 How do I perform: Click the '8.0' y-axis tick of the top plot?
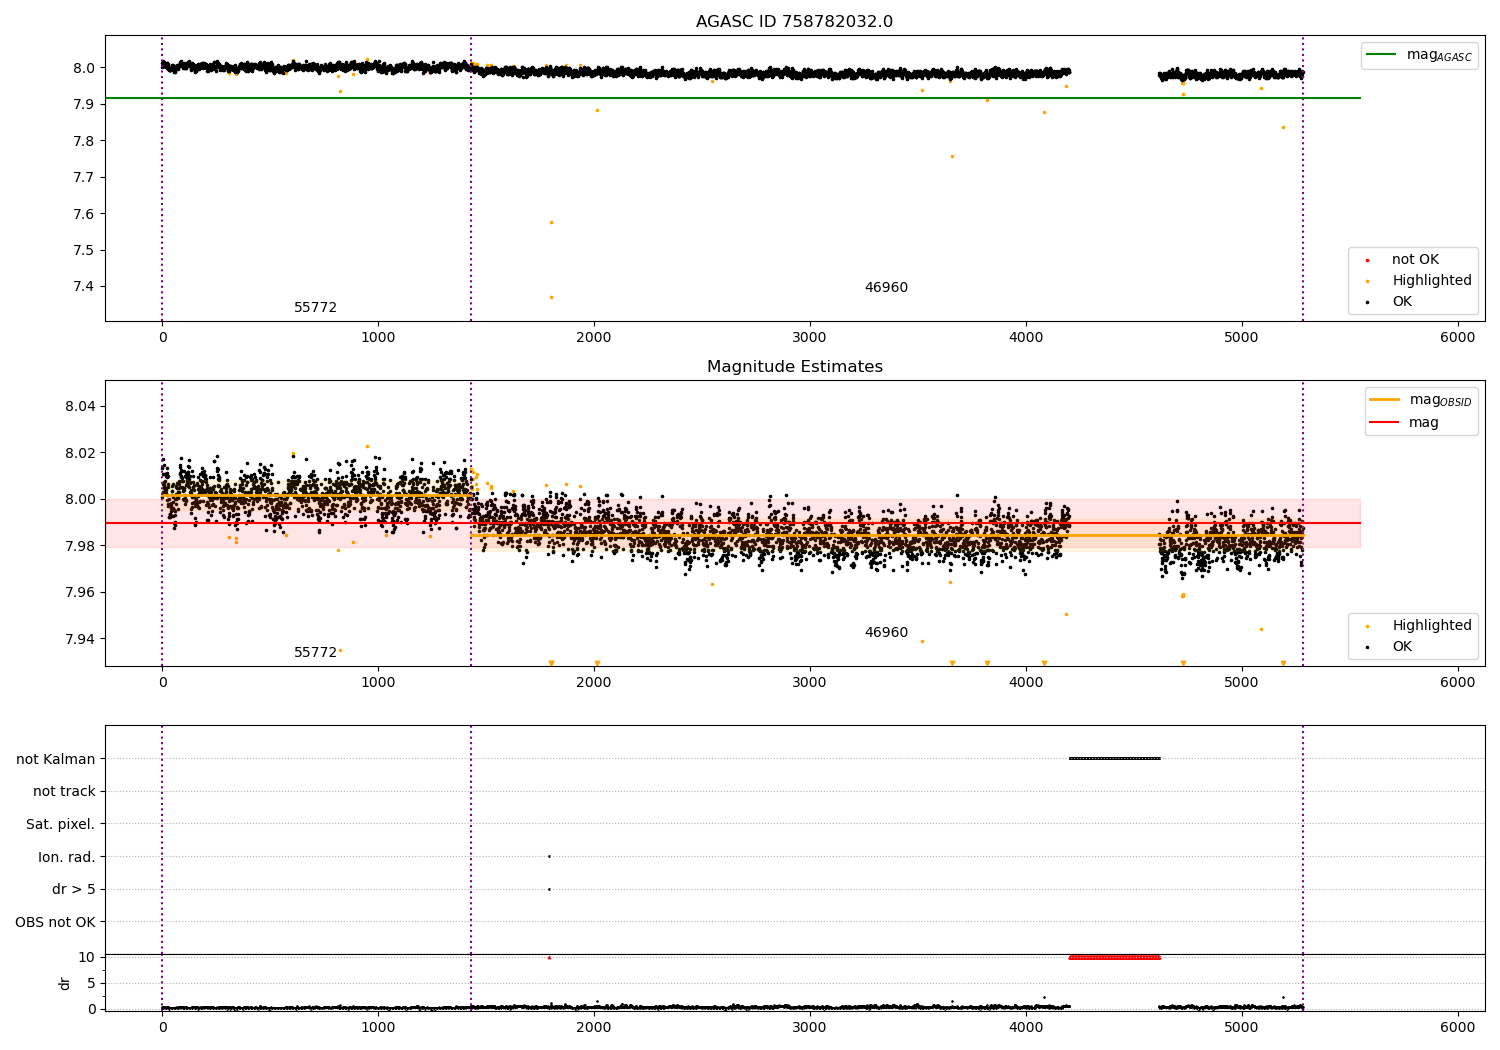click(x=84, y=68)
